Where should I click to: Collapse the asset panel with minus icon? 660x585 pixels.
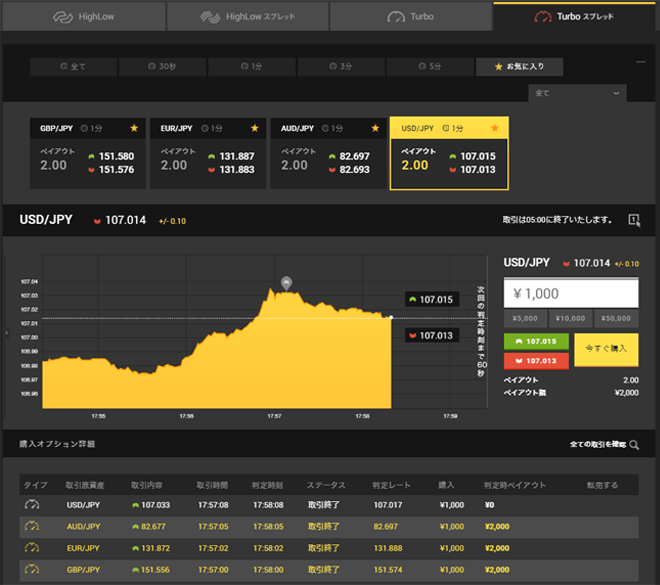[x=641, y=62]
